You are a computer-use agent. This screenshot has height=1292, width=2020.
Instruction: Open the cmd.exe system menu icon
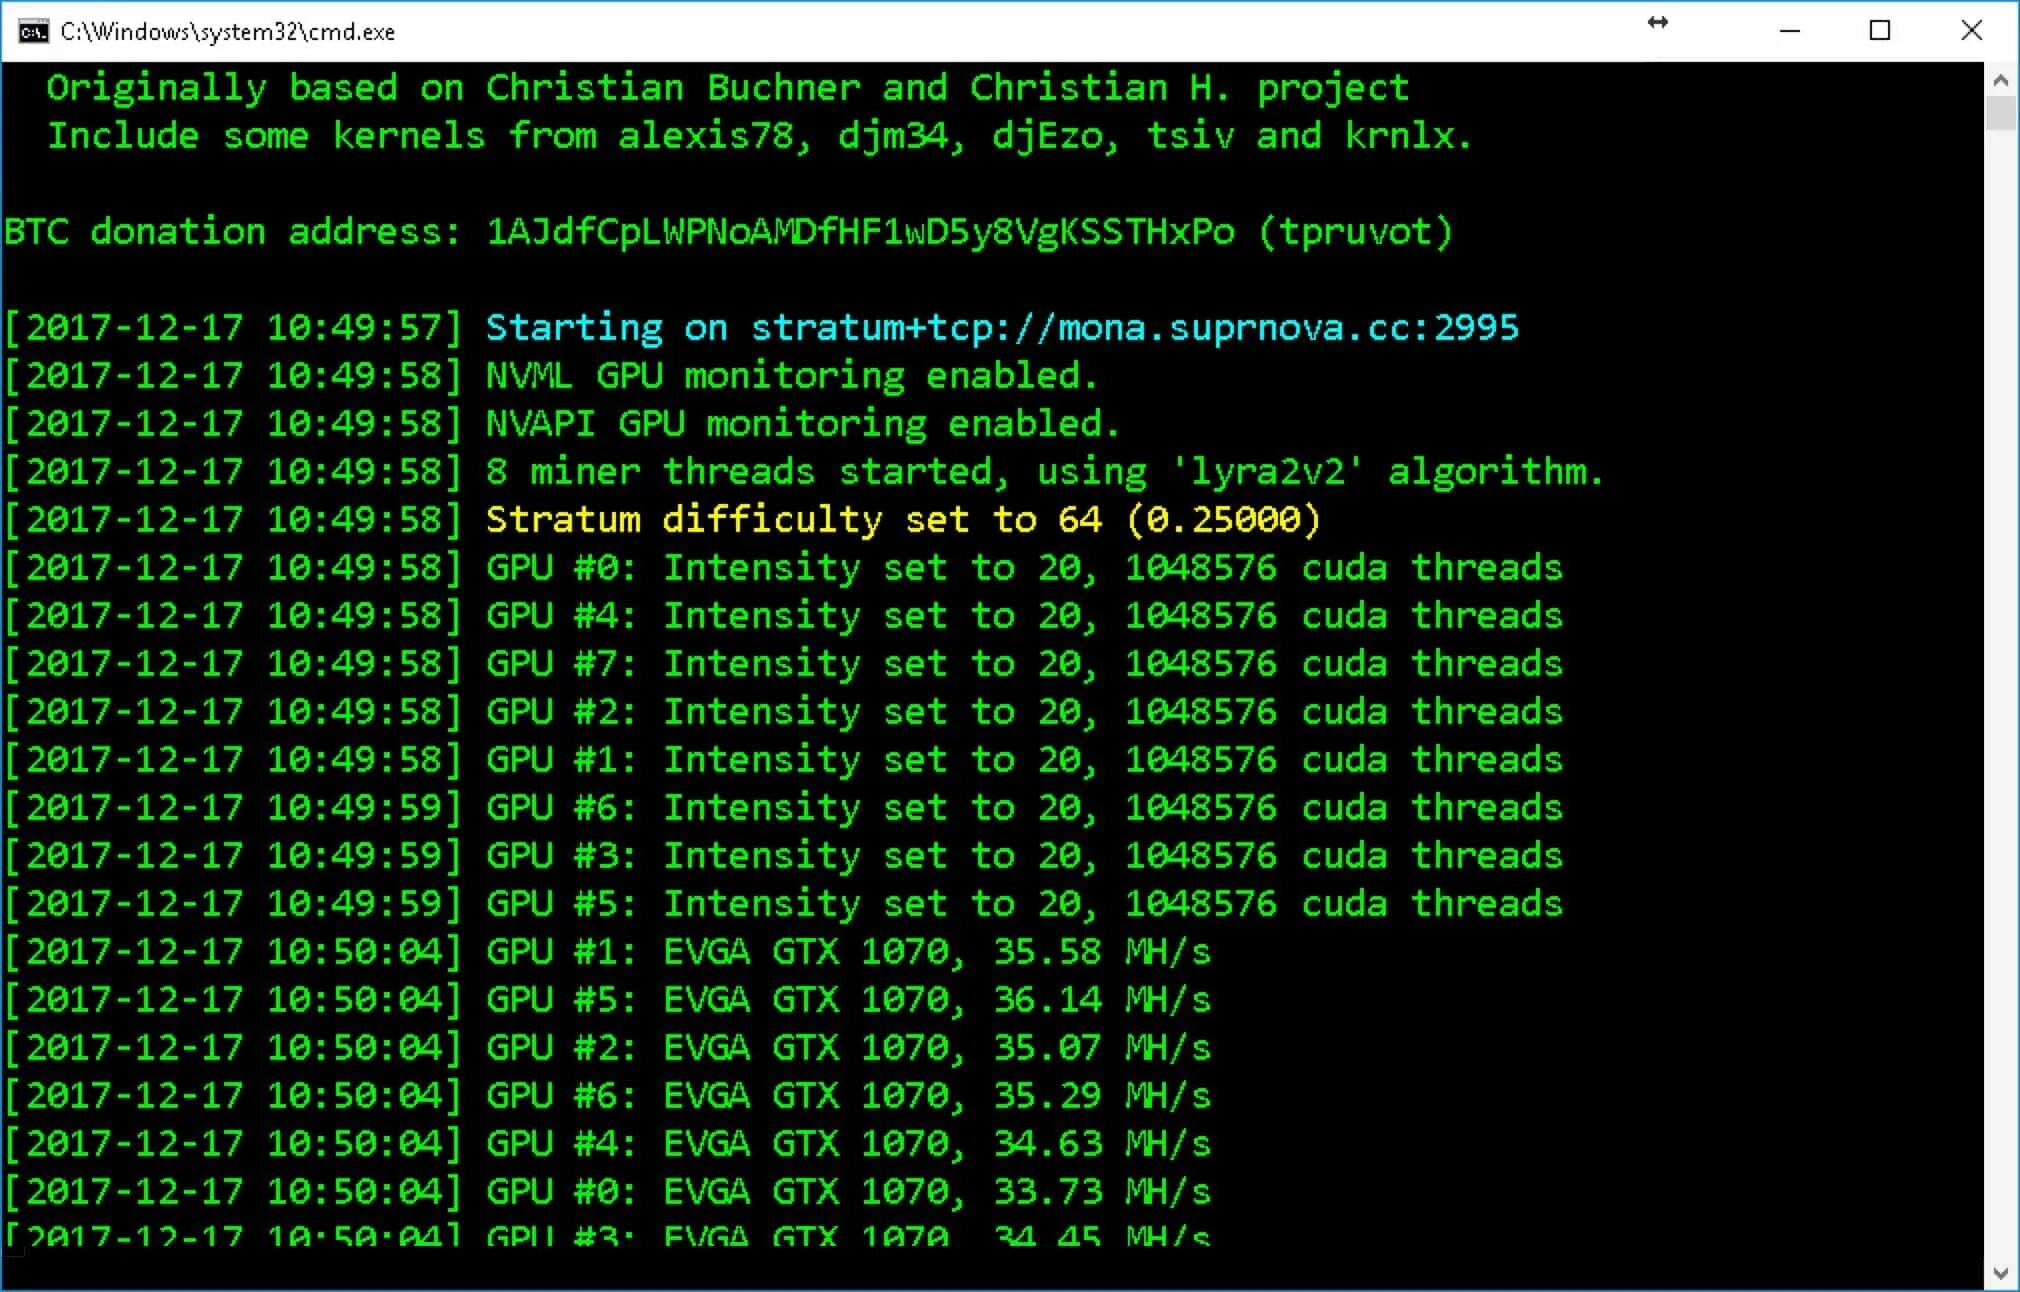32,31
